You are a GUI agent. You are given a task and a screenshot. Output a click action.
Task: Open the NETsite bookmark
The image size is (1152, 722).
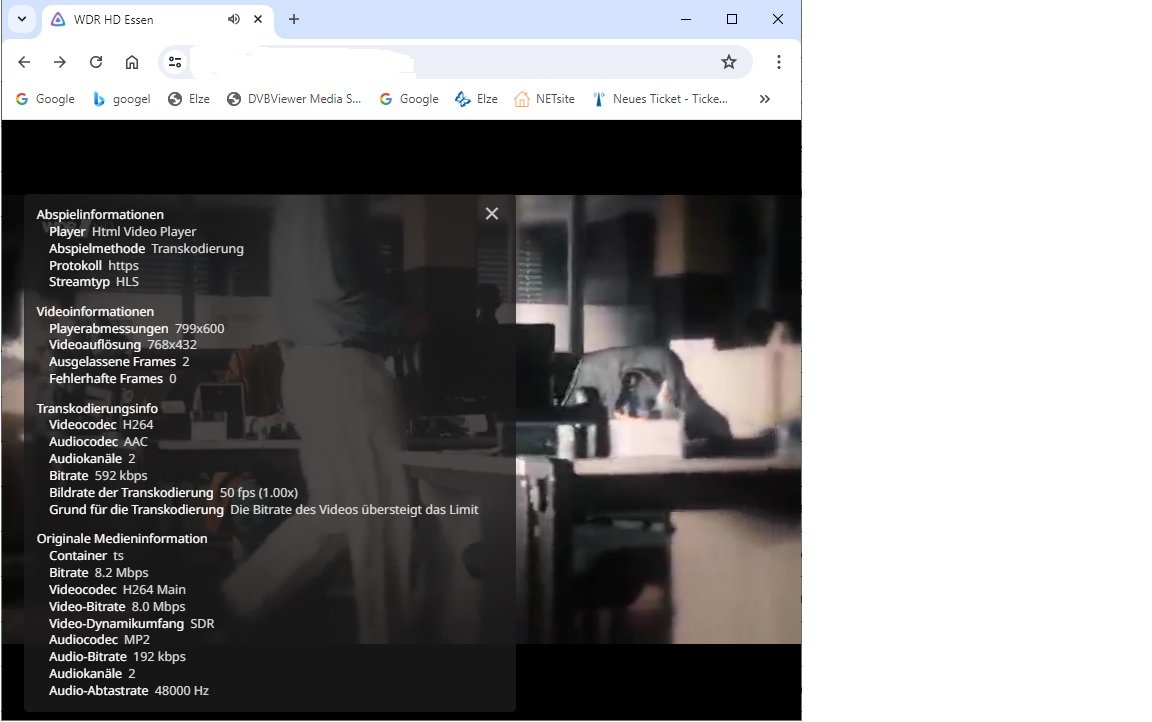pos(544,99)
